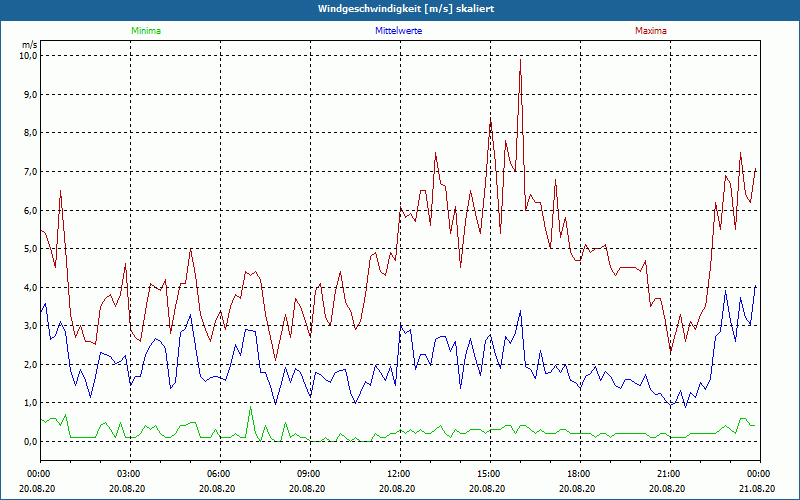Select the 7,0 y-axis value label
The image size is (800, 500).
pyautogui.click(x=29, y=172)
